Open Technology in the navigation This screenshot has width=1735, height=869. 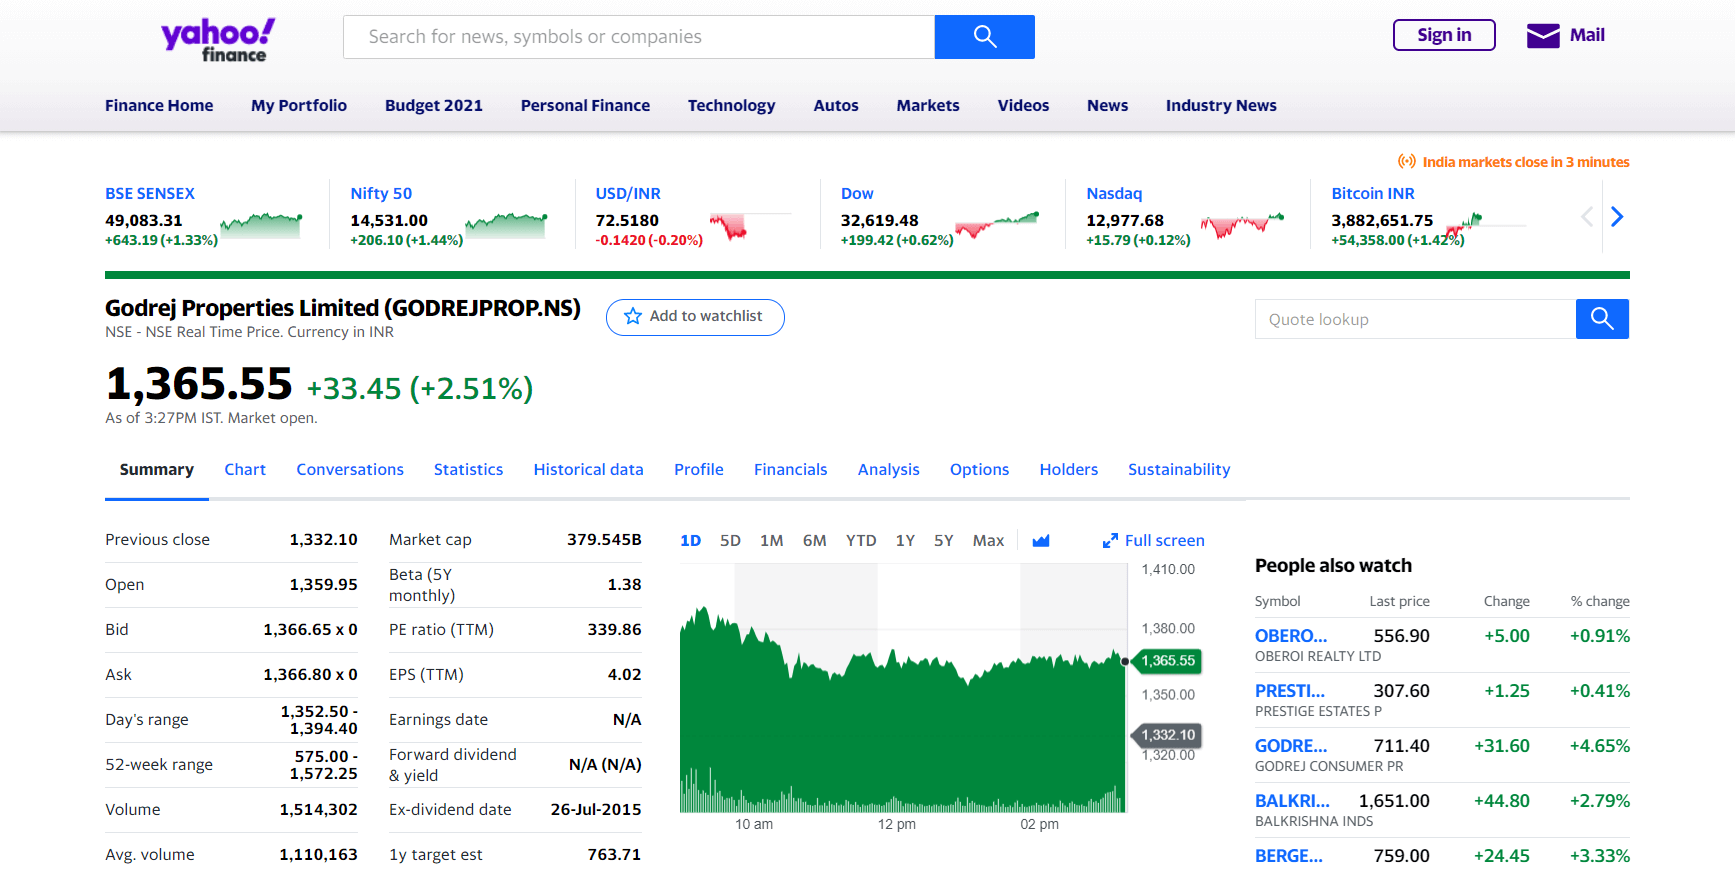point(731,106)
